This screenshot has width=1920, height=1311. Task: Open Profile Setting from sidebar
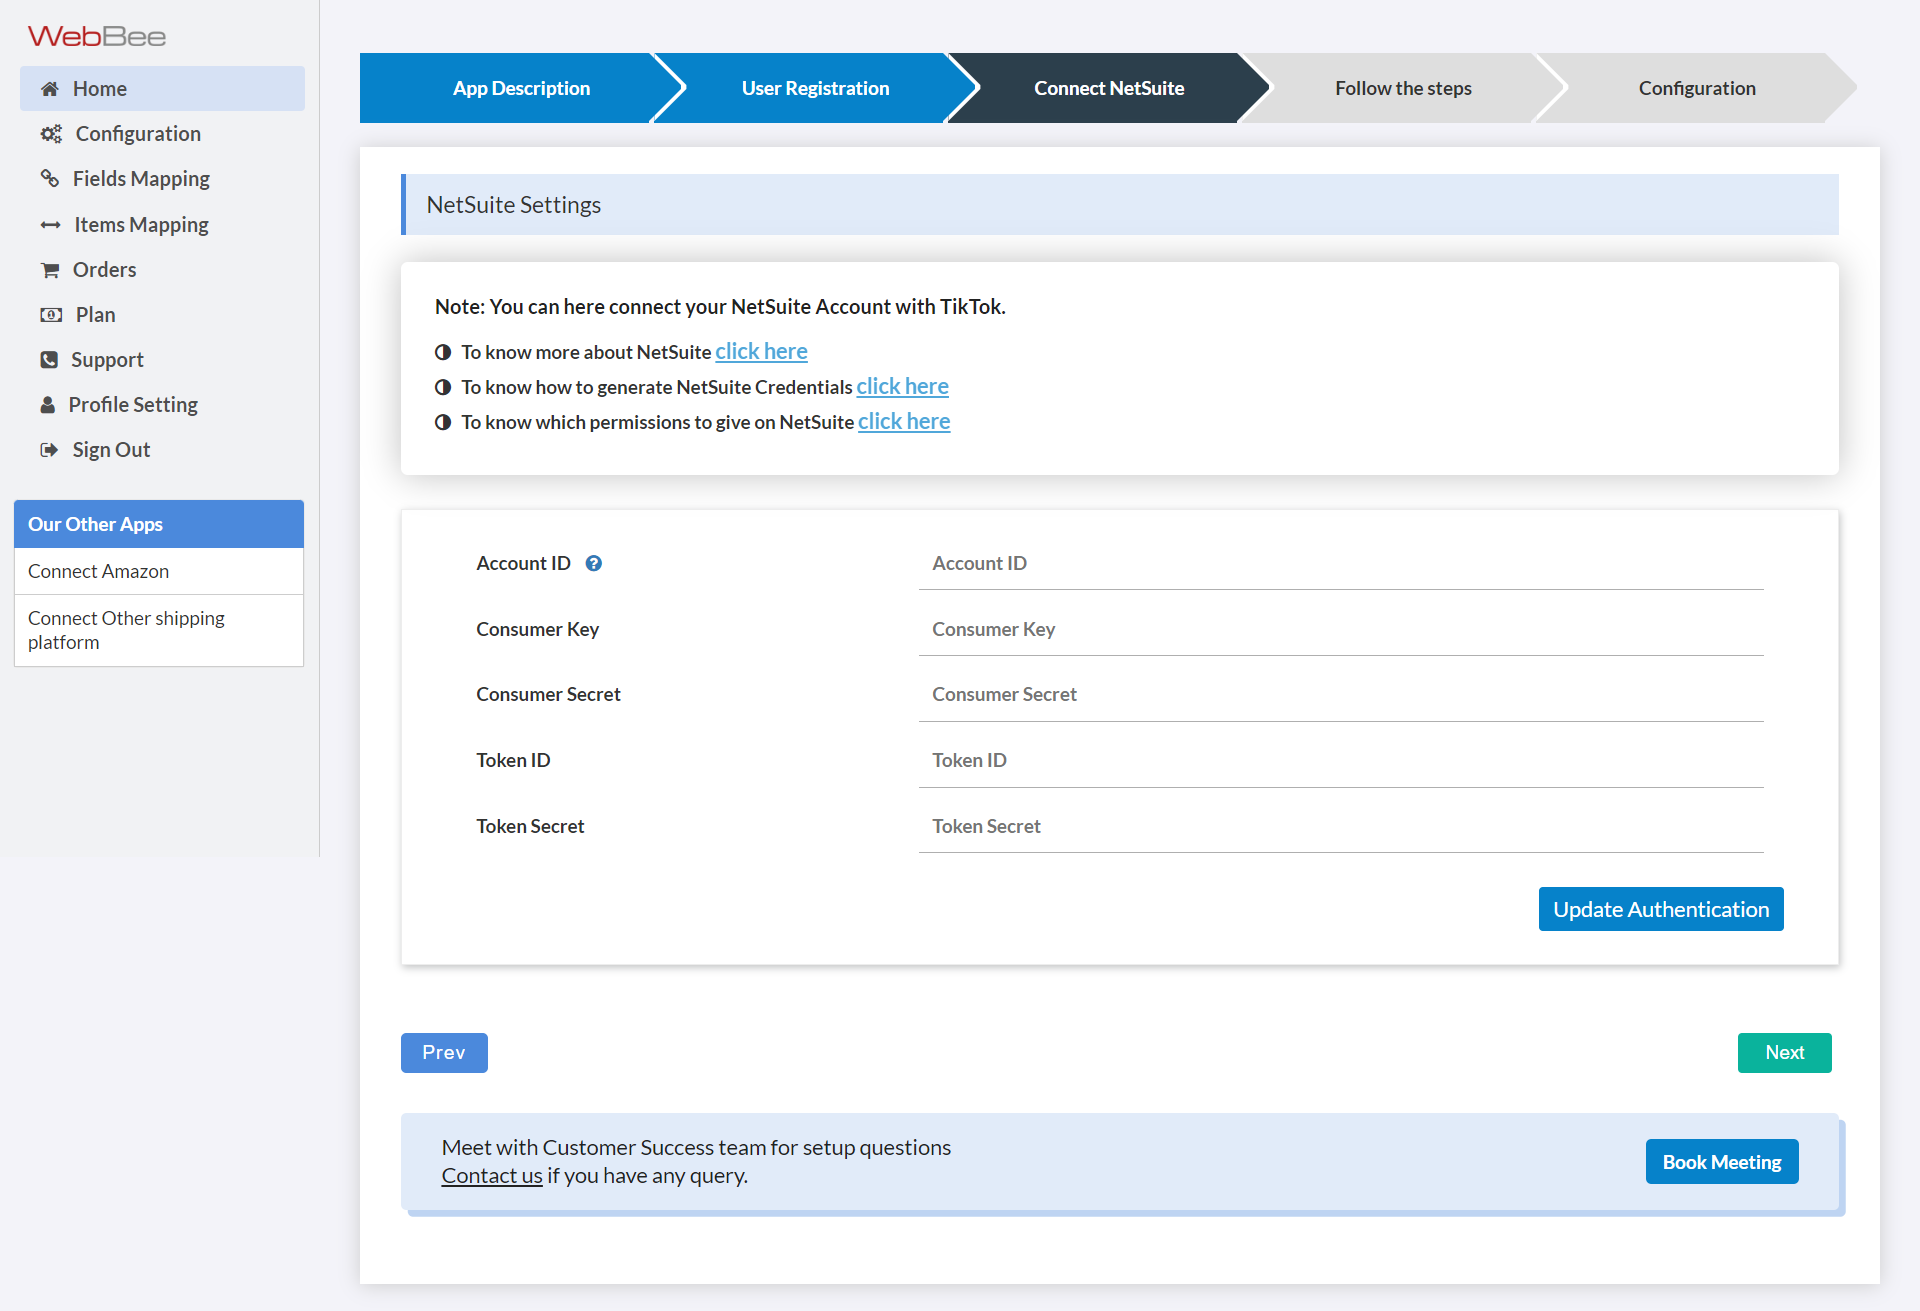point(133,405)
